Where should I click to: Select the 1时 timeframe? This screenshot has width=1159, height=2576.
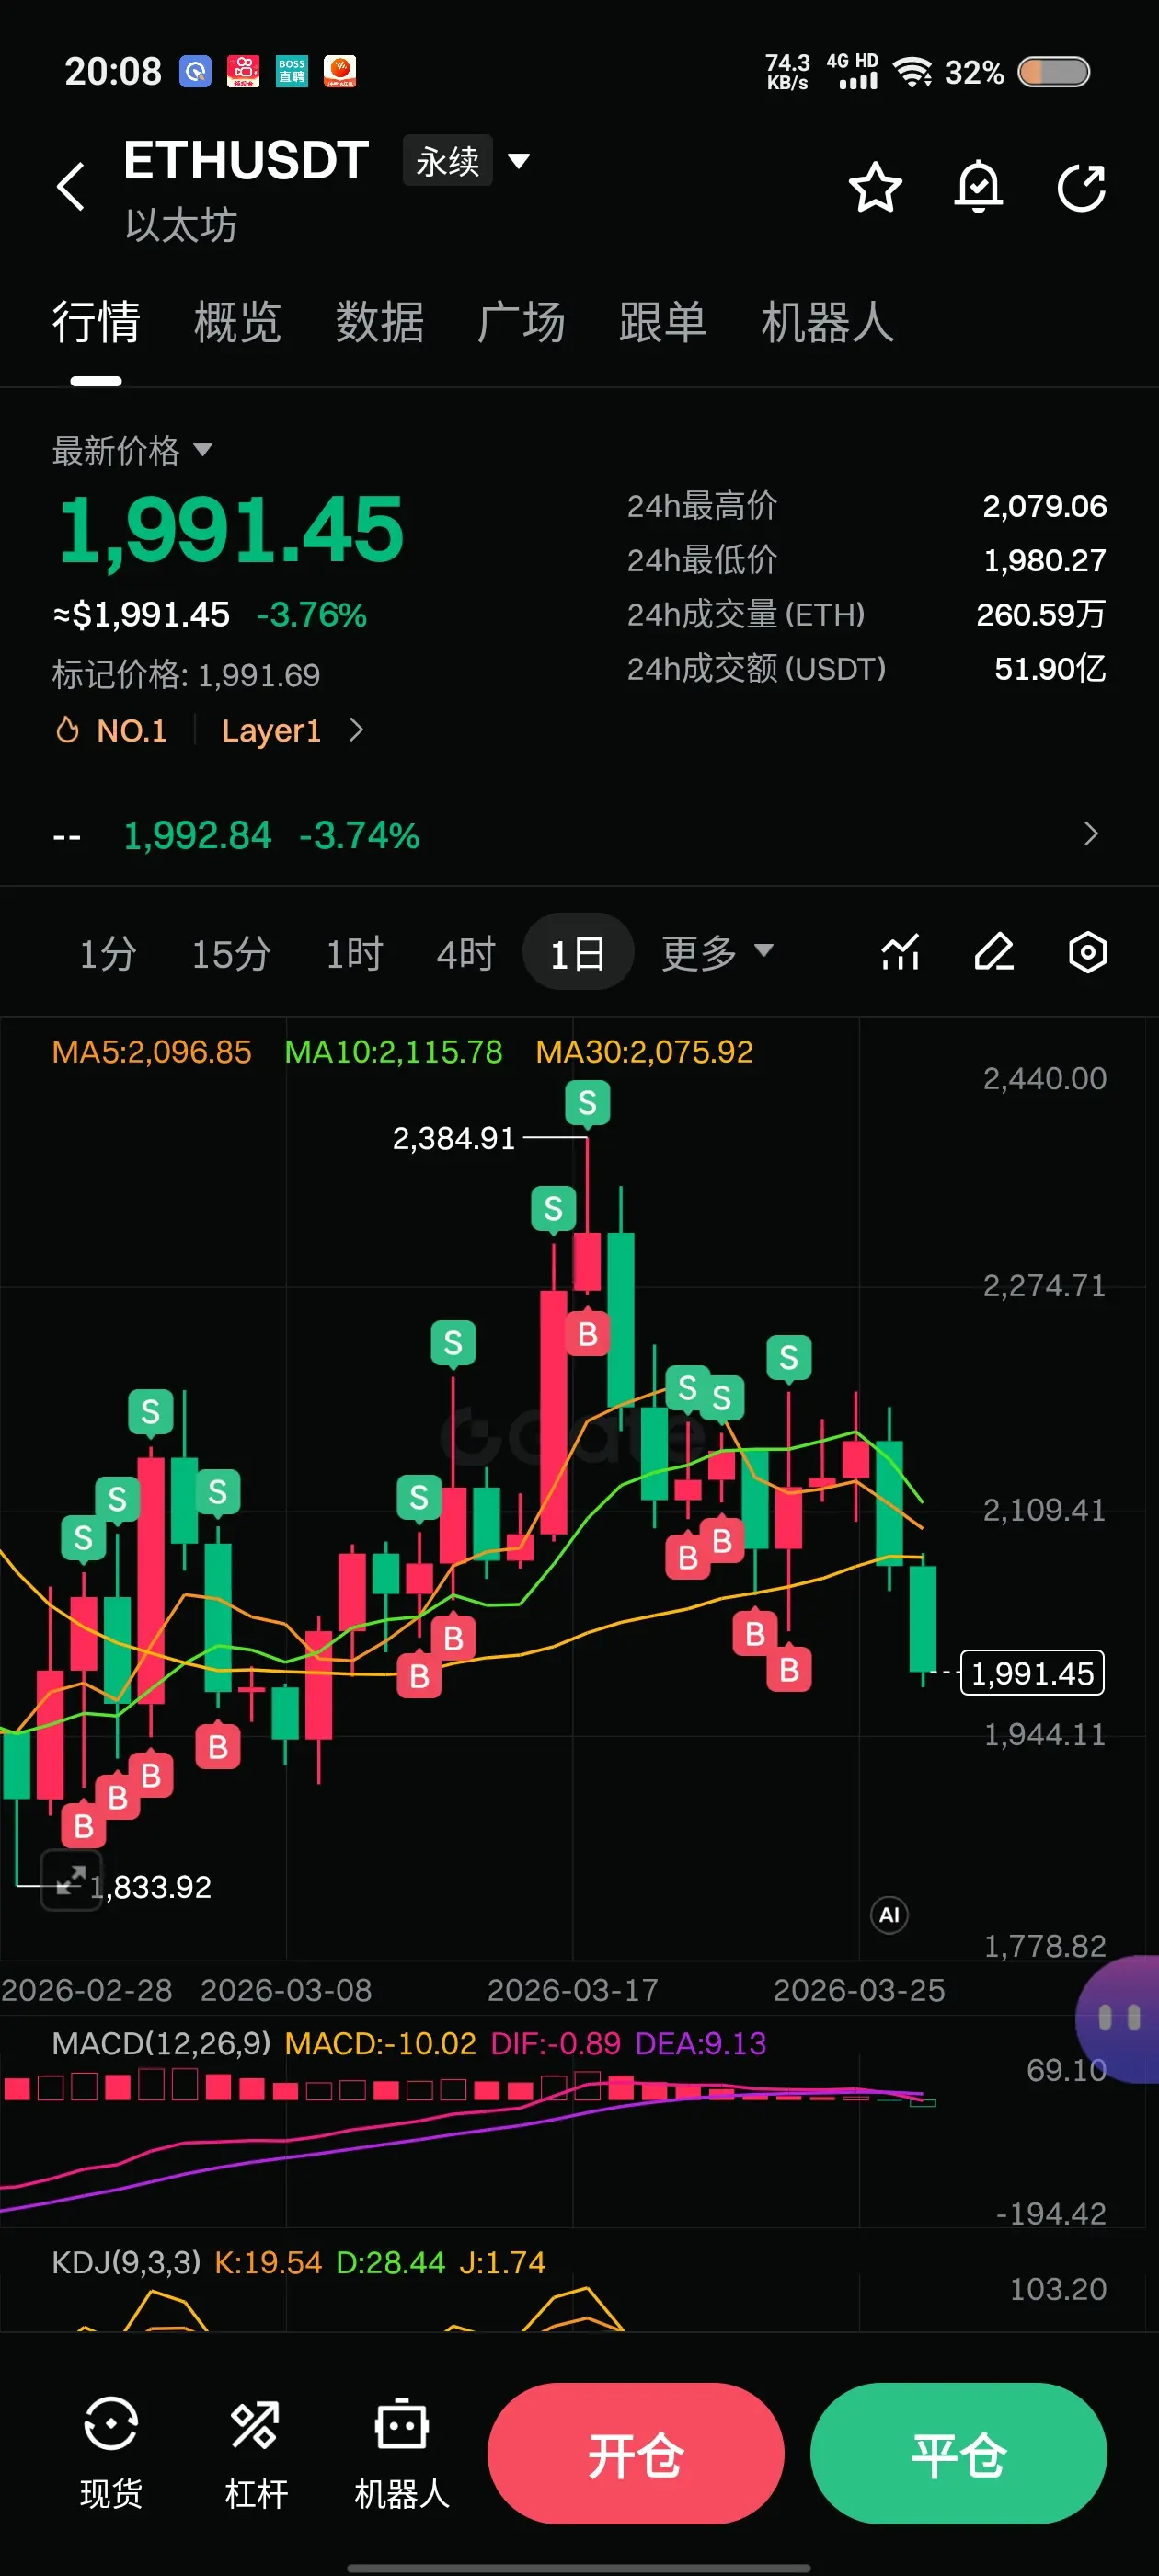(x=355, y=953)
